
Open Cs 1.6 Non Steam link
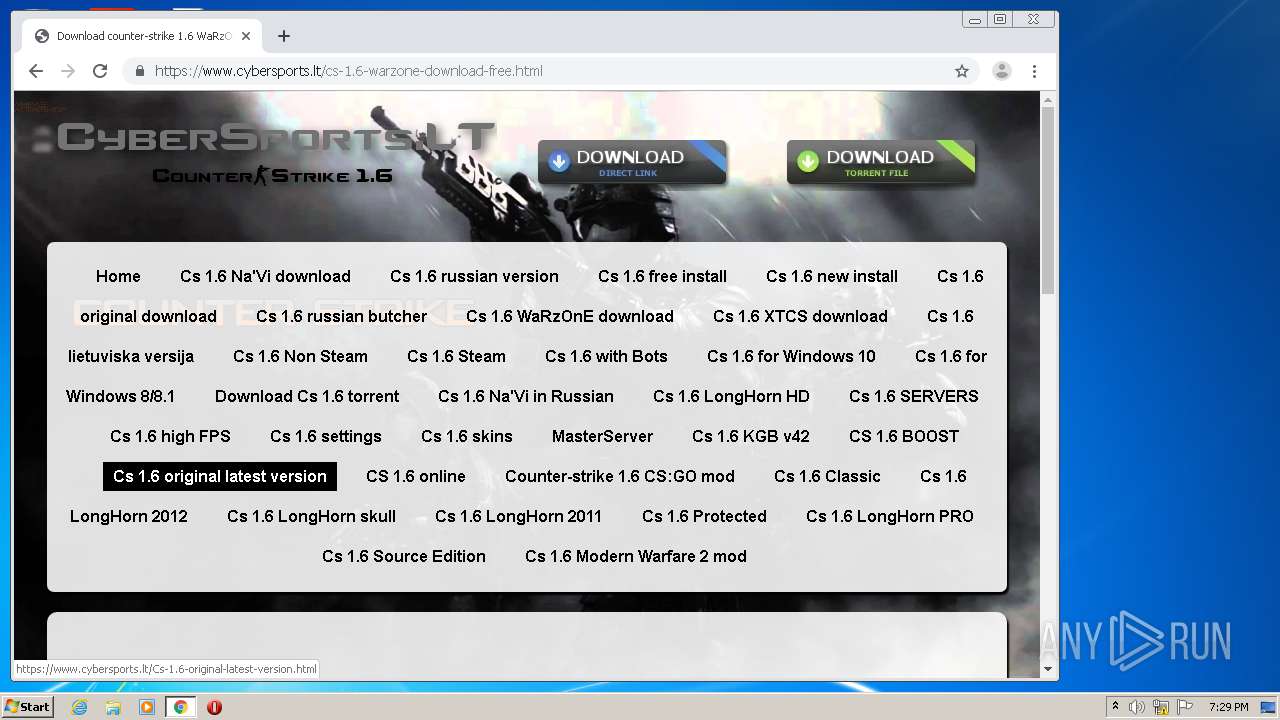coord(300,356)
